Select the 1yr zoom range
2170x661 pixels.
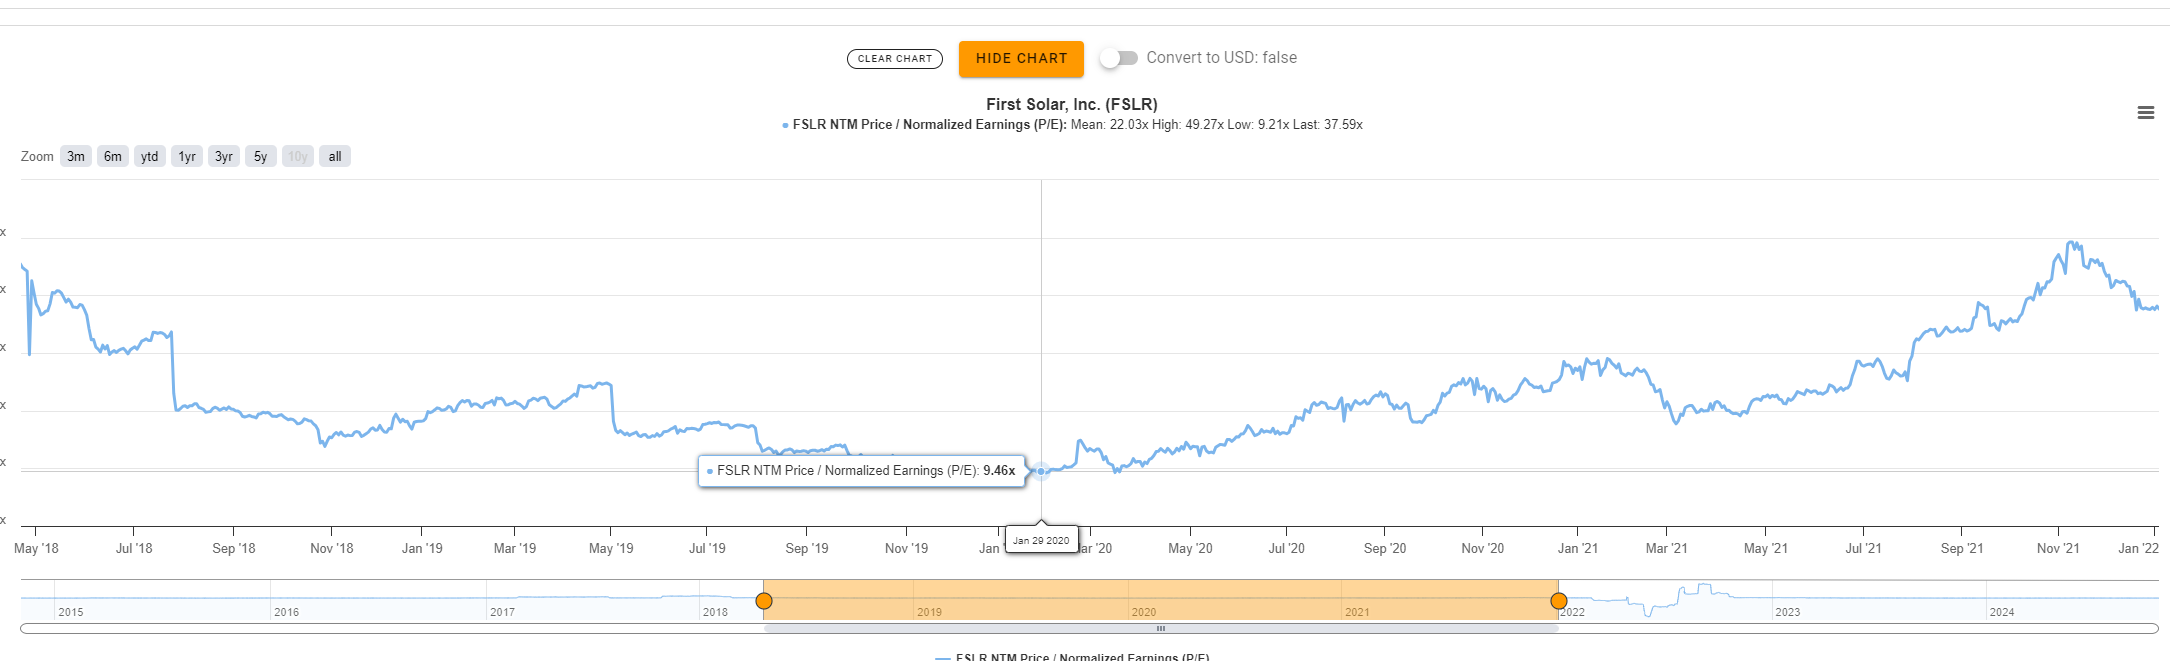(187, 156)
